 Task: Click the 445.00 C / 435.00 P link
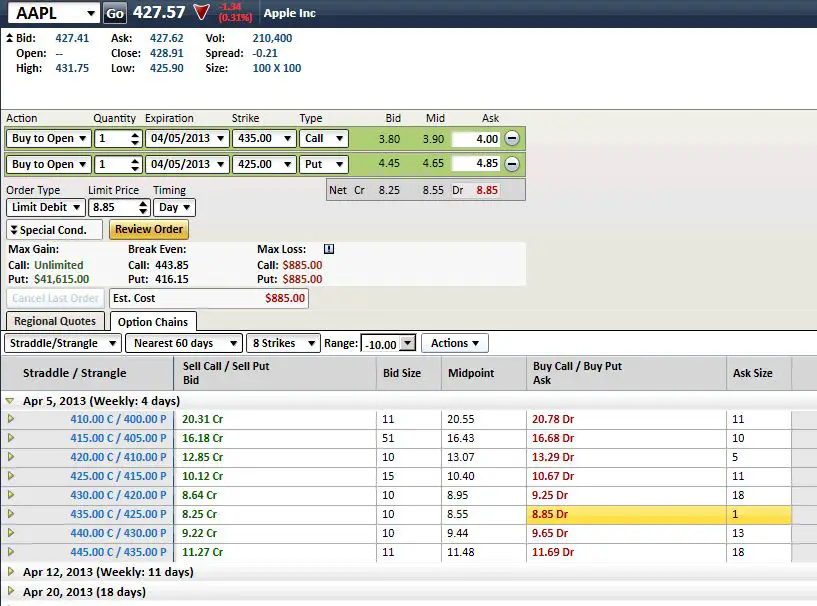118,552
